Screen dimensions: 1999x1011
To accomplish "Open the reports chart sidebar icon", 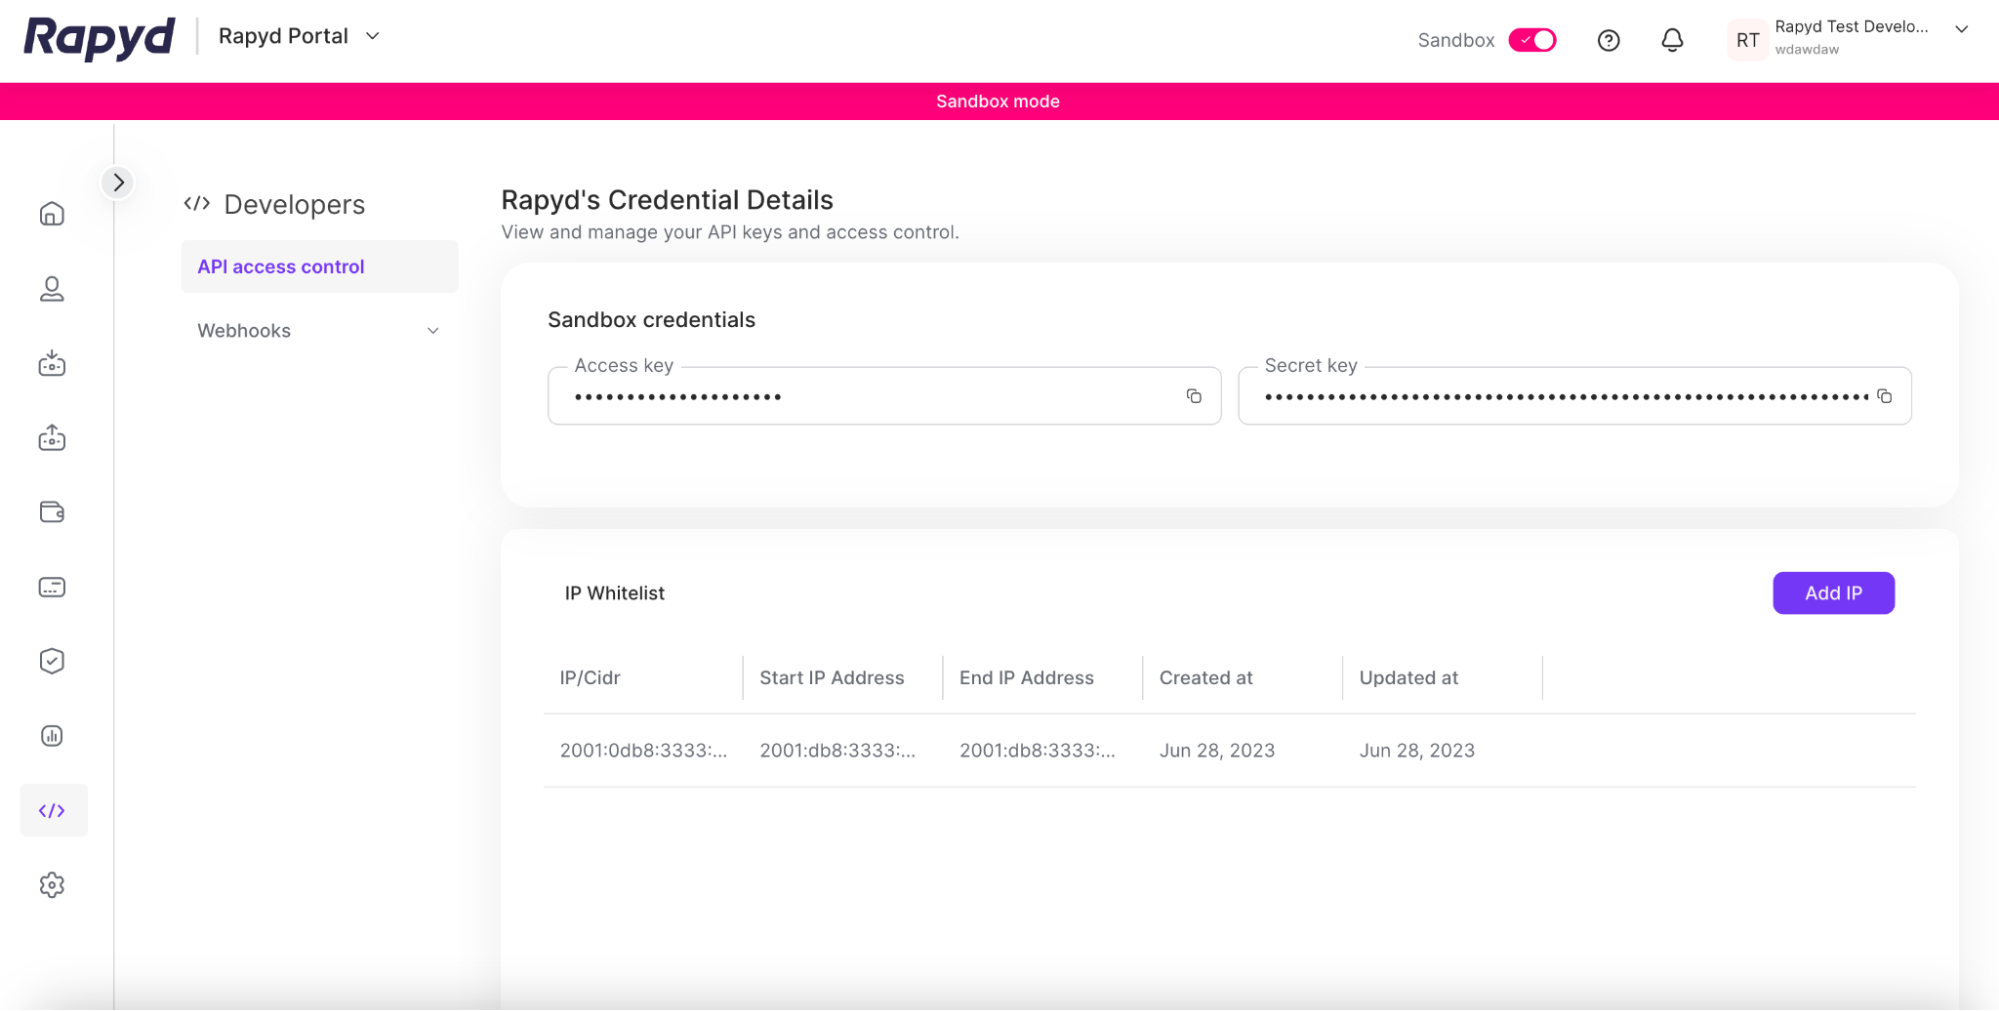I will (52, 736).
